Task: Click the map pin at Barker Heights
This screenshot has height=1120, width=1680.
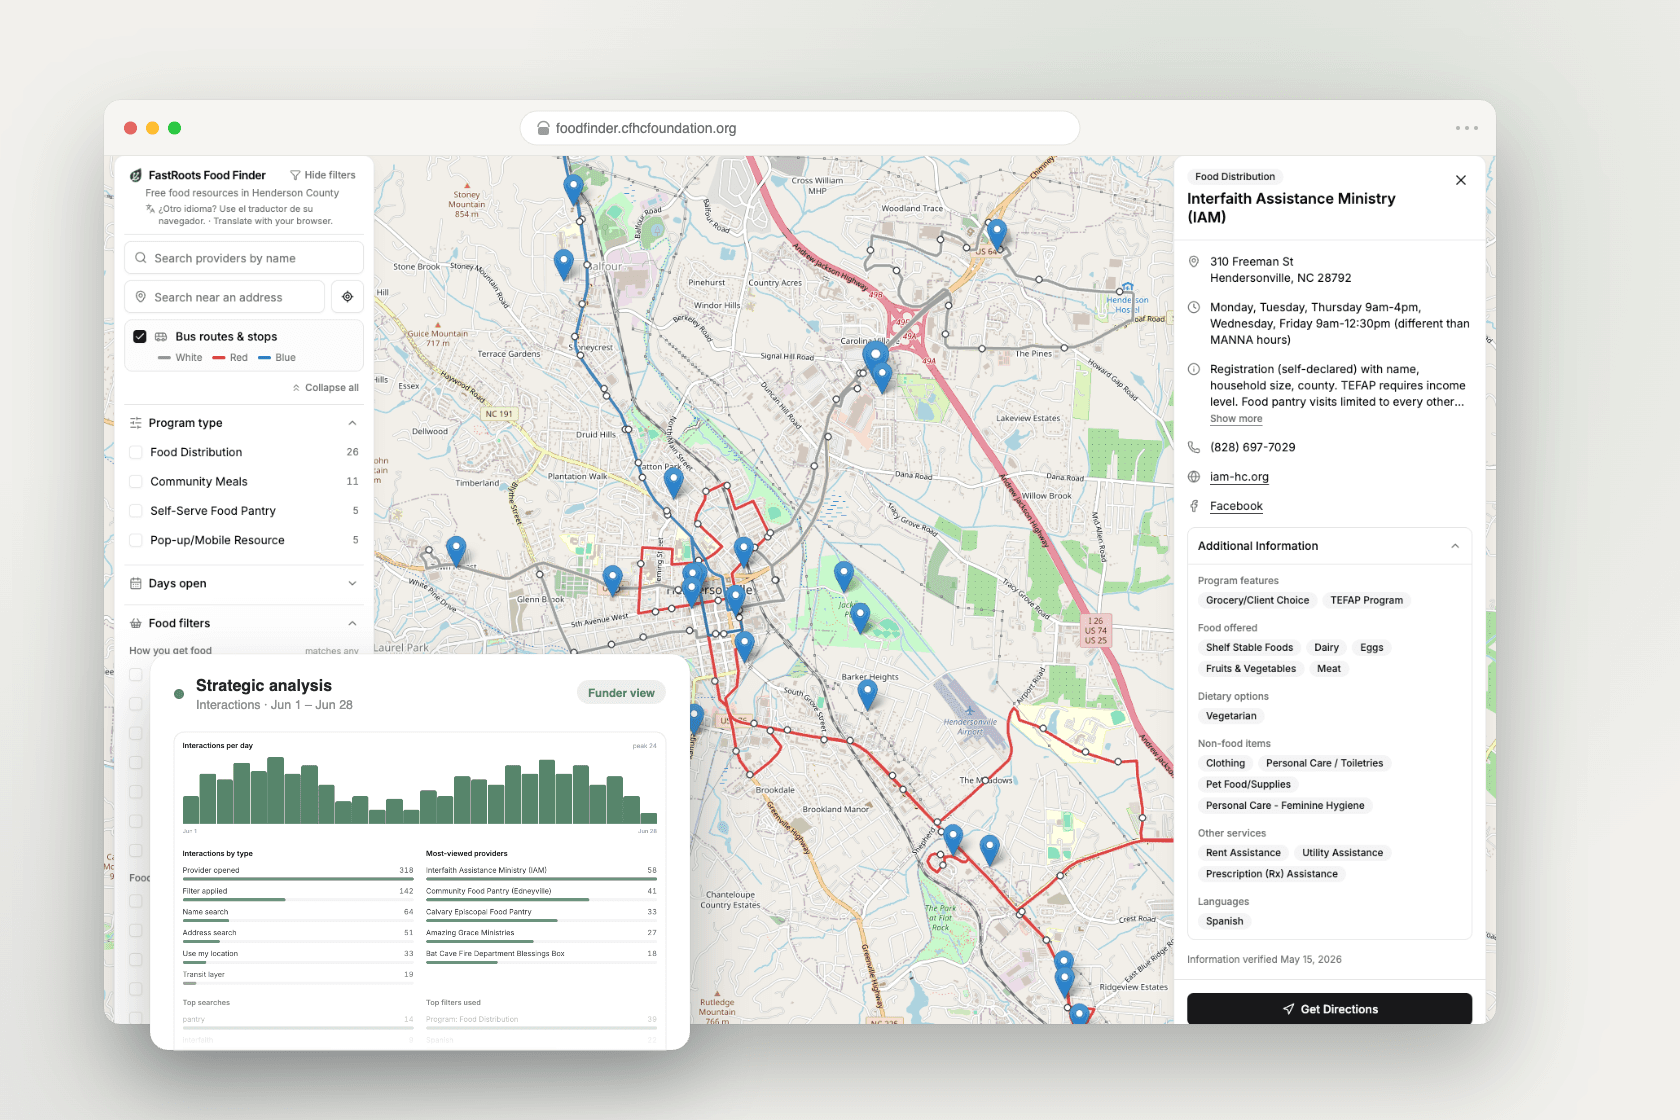Action: pos(868,693)
